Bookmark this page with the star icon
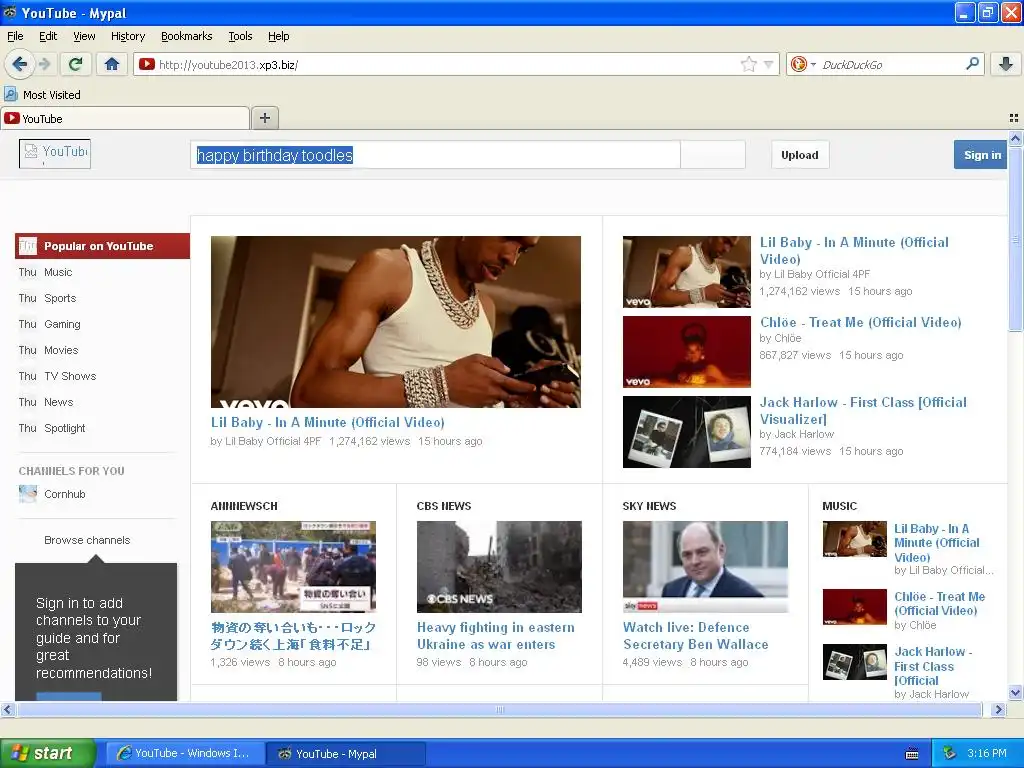This screenshot has width=1024, height=768. click(748, 64)
